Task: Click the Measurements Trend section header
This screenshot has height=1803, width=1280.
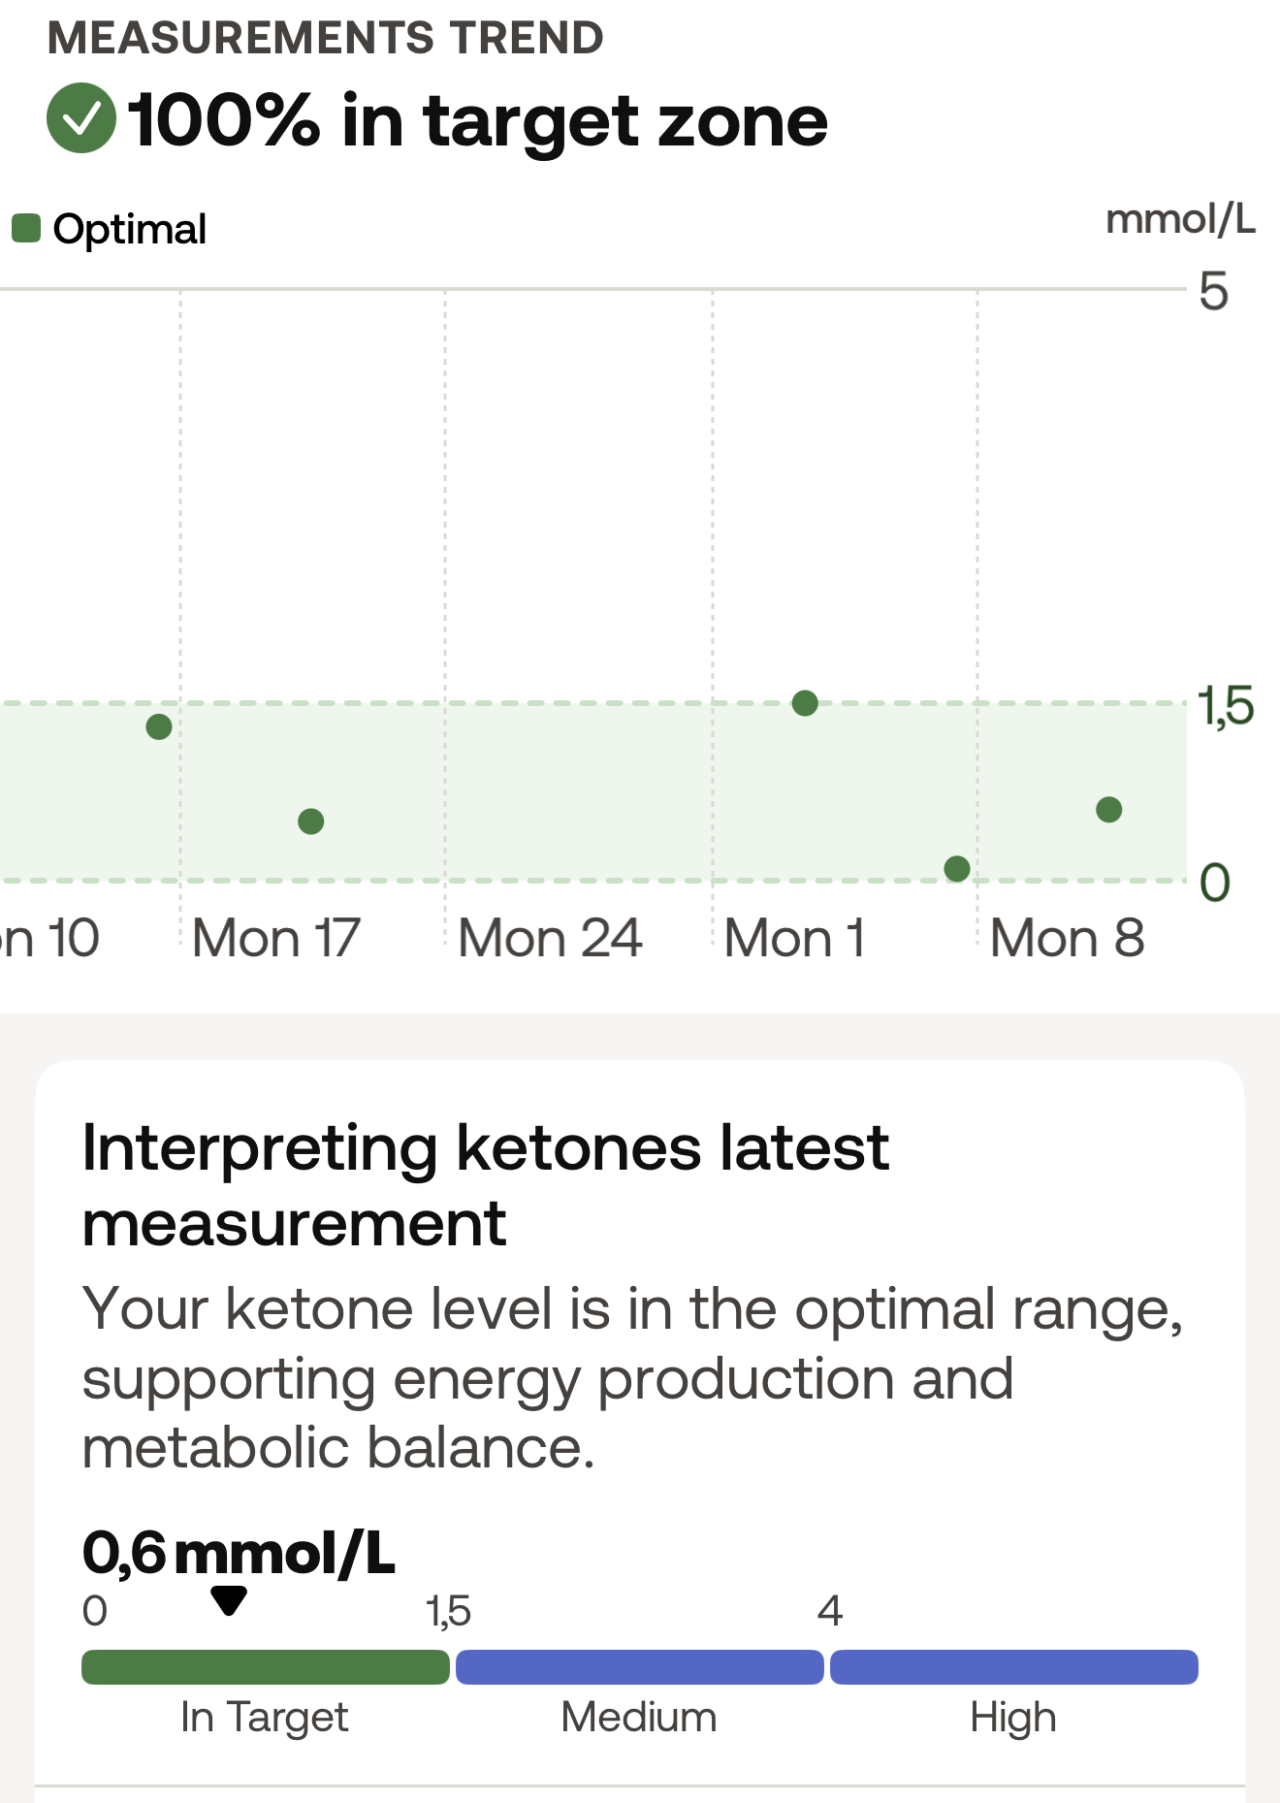Action: 325,38
